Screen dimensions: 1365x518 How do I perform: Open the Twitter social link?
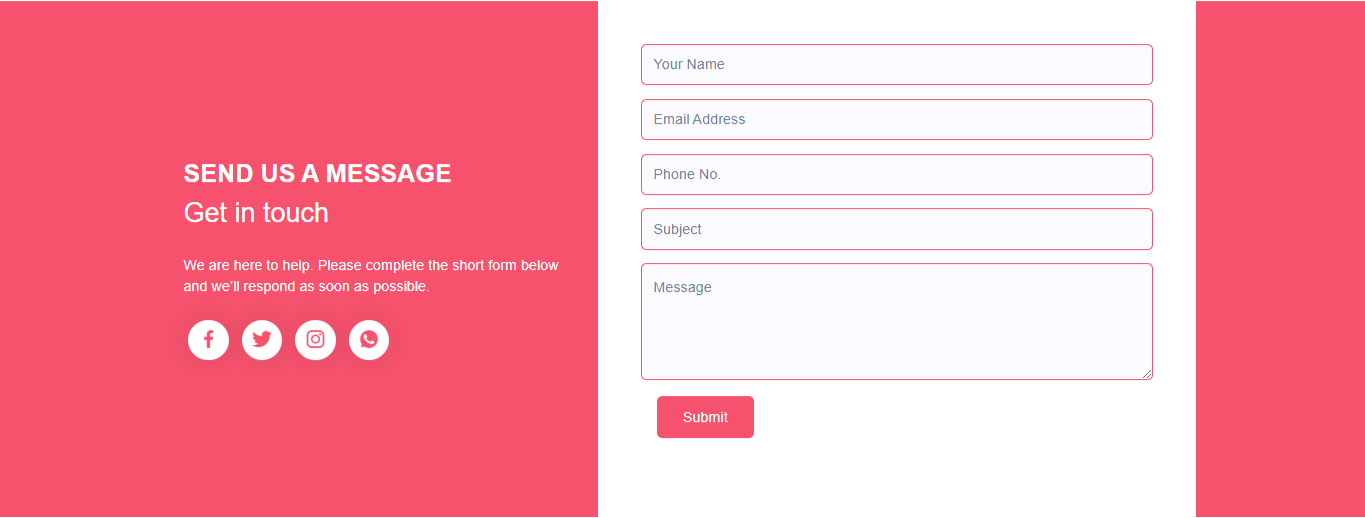(262, 340)
